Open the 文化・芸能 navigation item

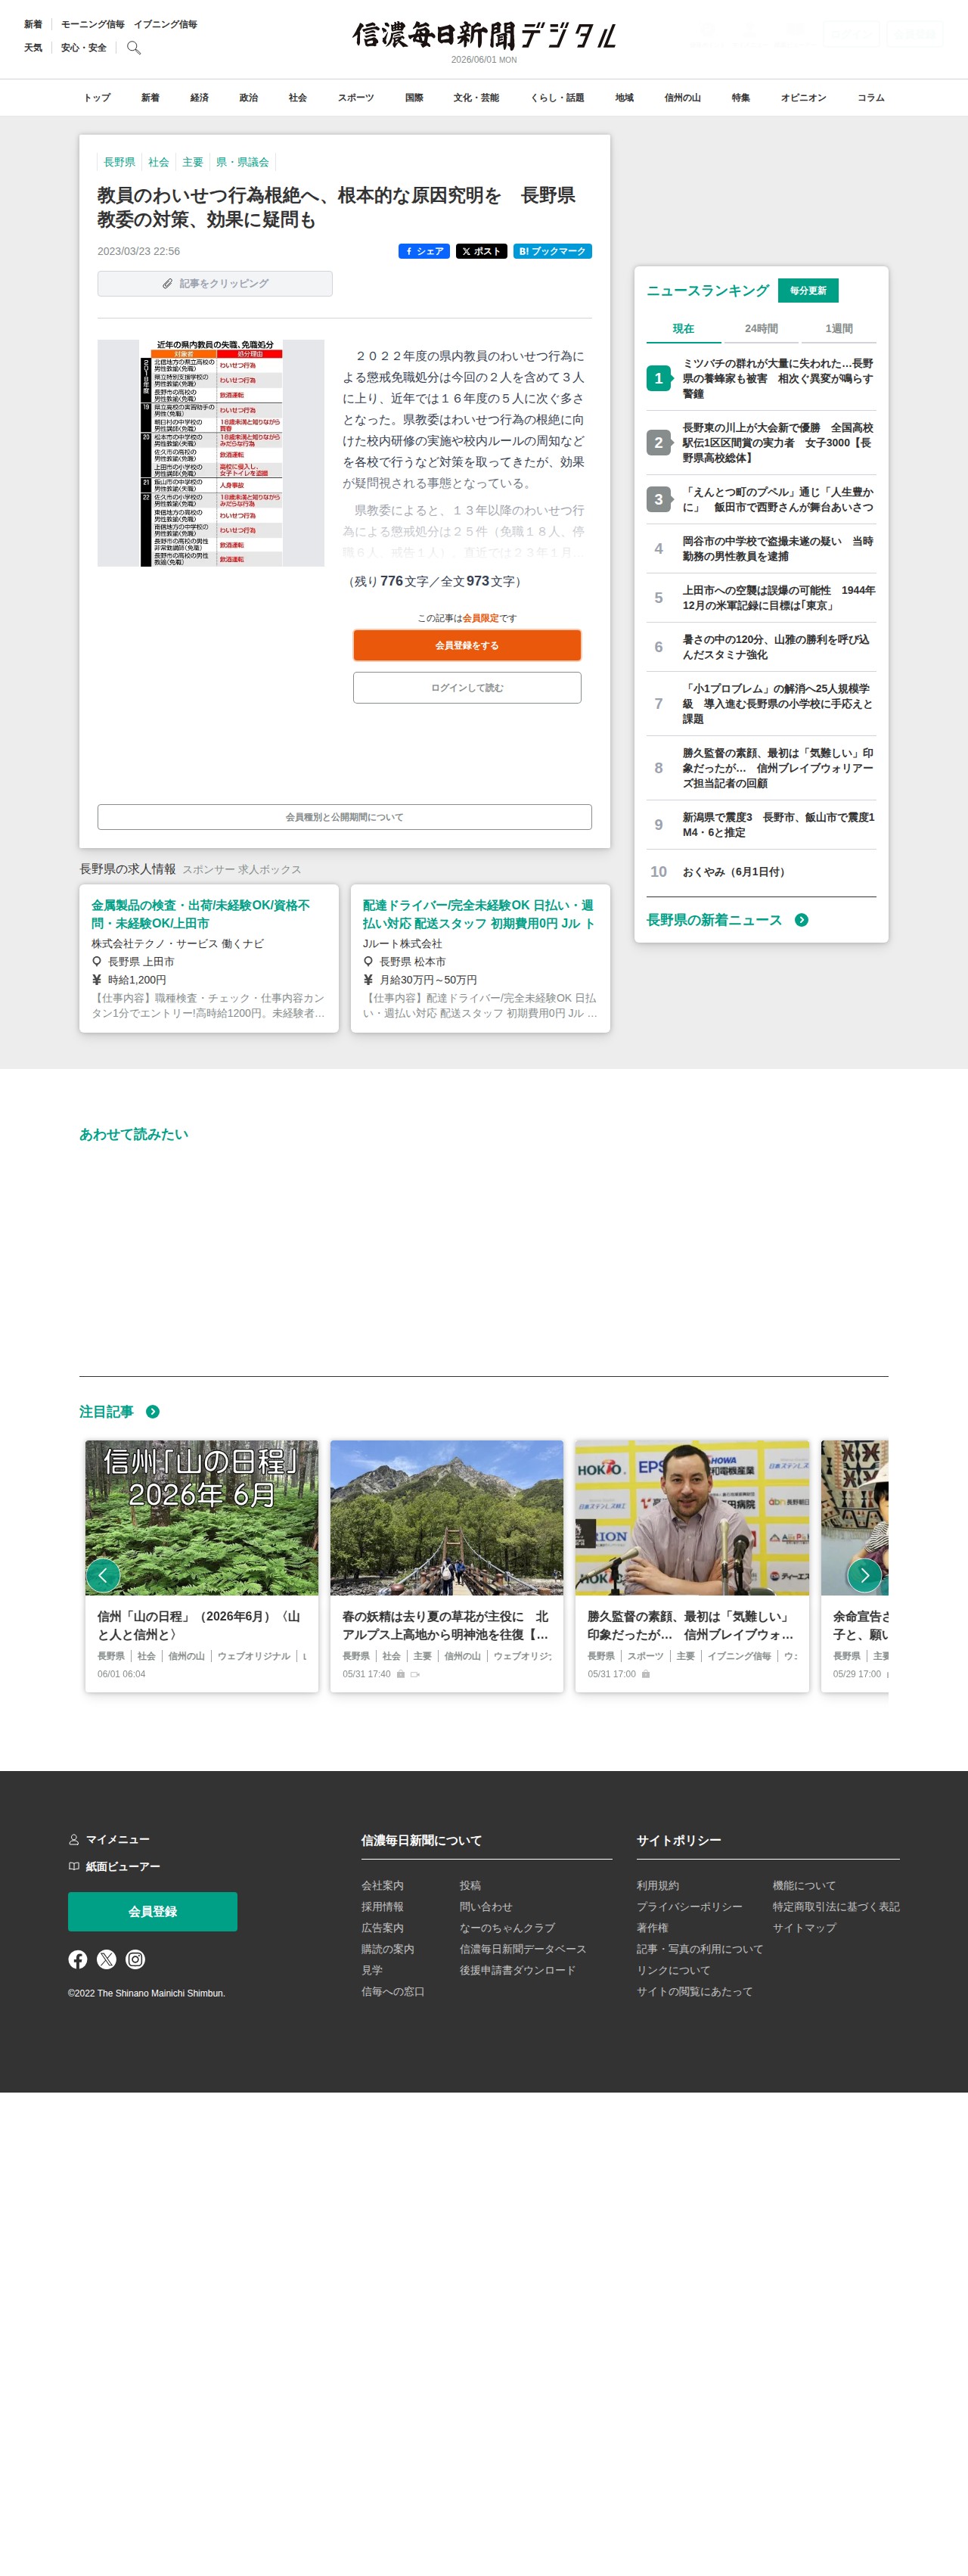tap(476, 98)
